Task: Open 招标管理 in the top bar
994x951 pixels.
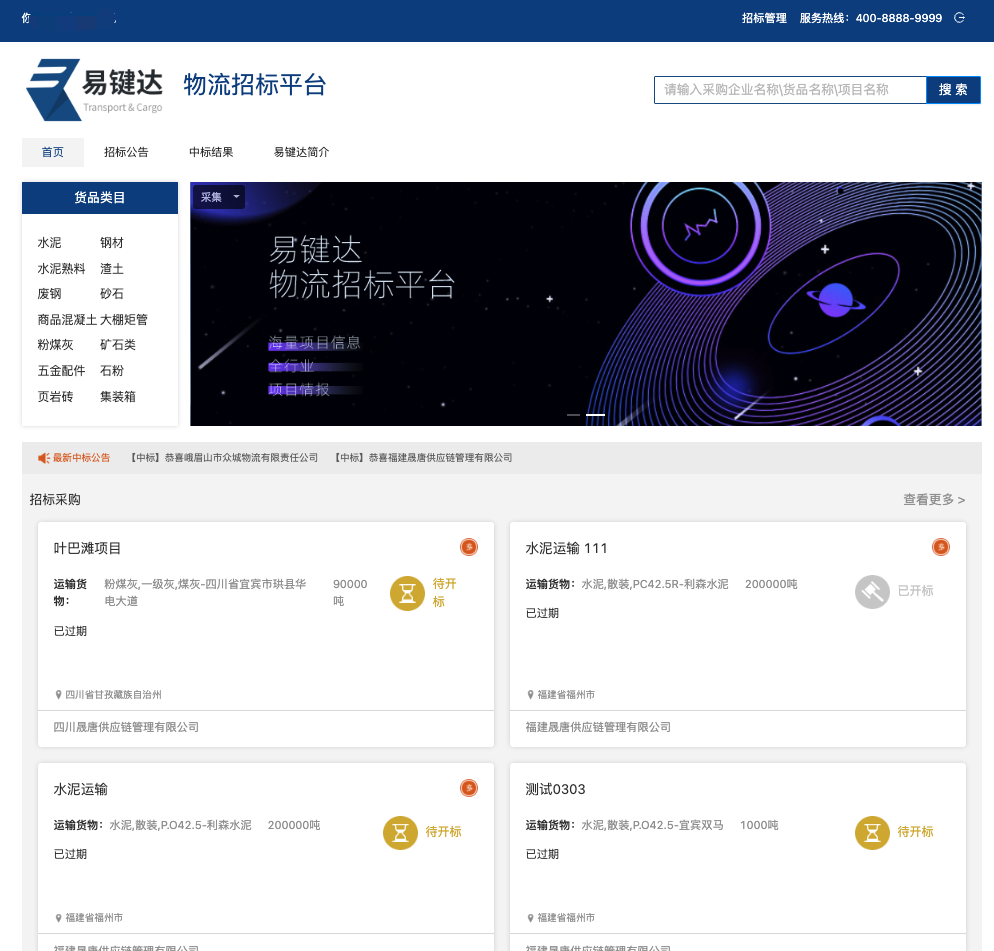Action: 764,18
